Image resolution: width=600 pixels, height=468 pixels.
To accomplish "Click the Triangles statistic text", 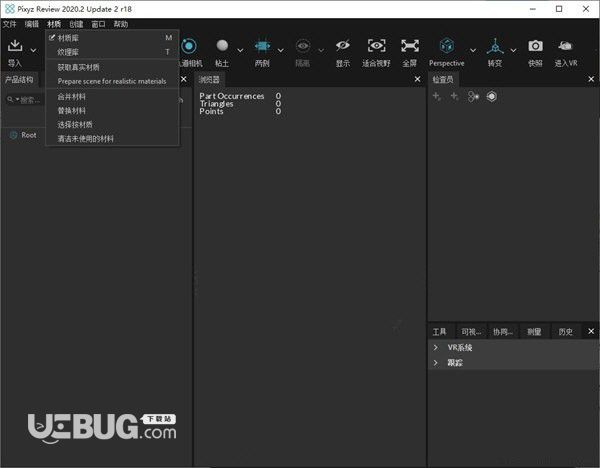I will tap(216, 104).
